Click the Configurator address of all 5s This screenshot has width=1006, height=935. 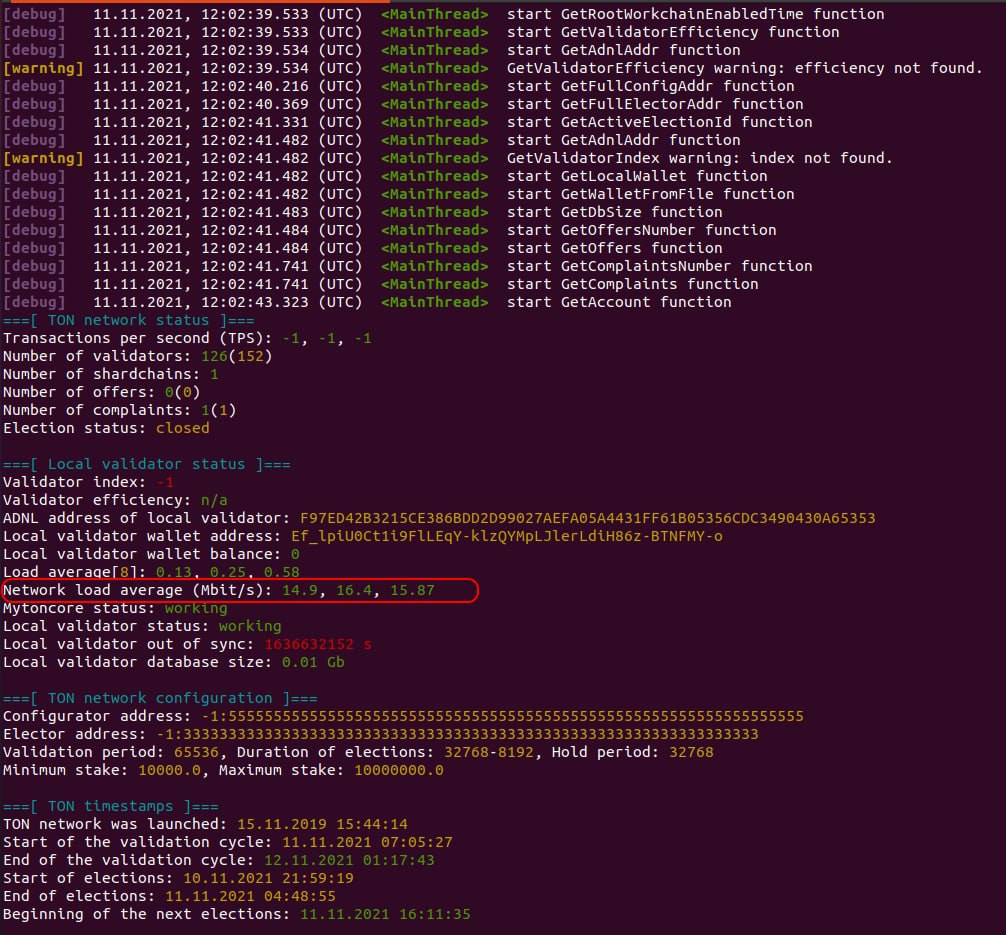[502, 716]
